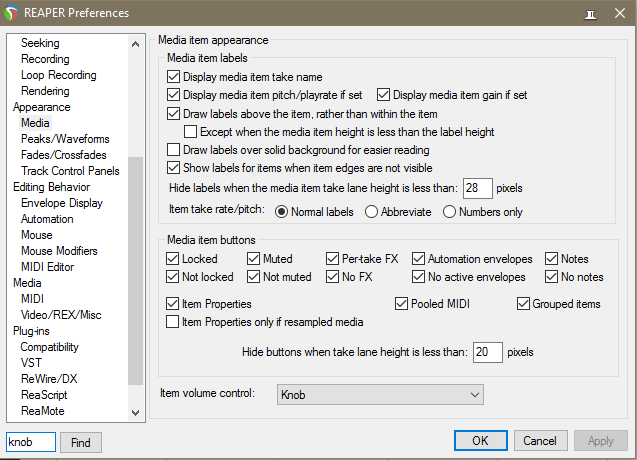Open the Seeking preferences page
Viewport: 637px width, 460px height.
click(x=40, y=43)
